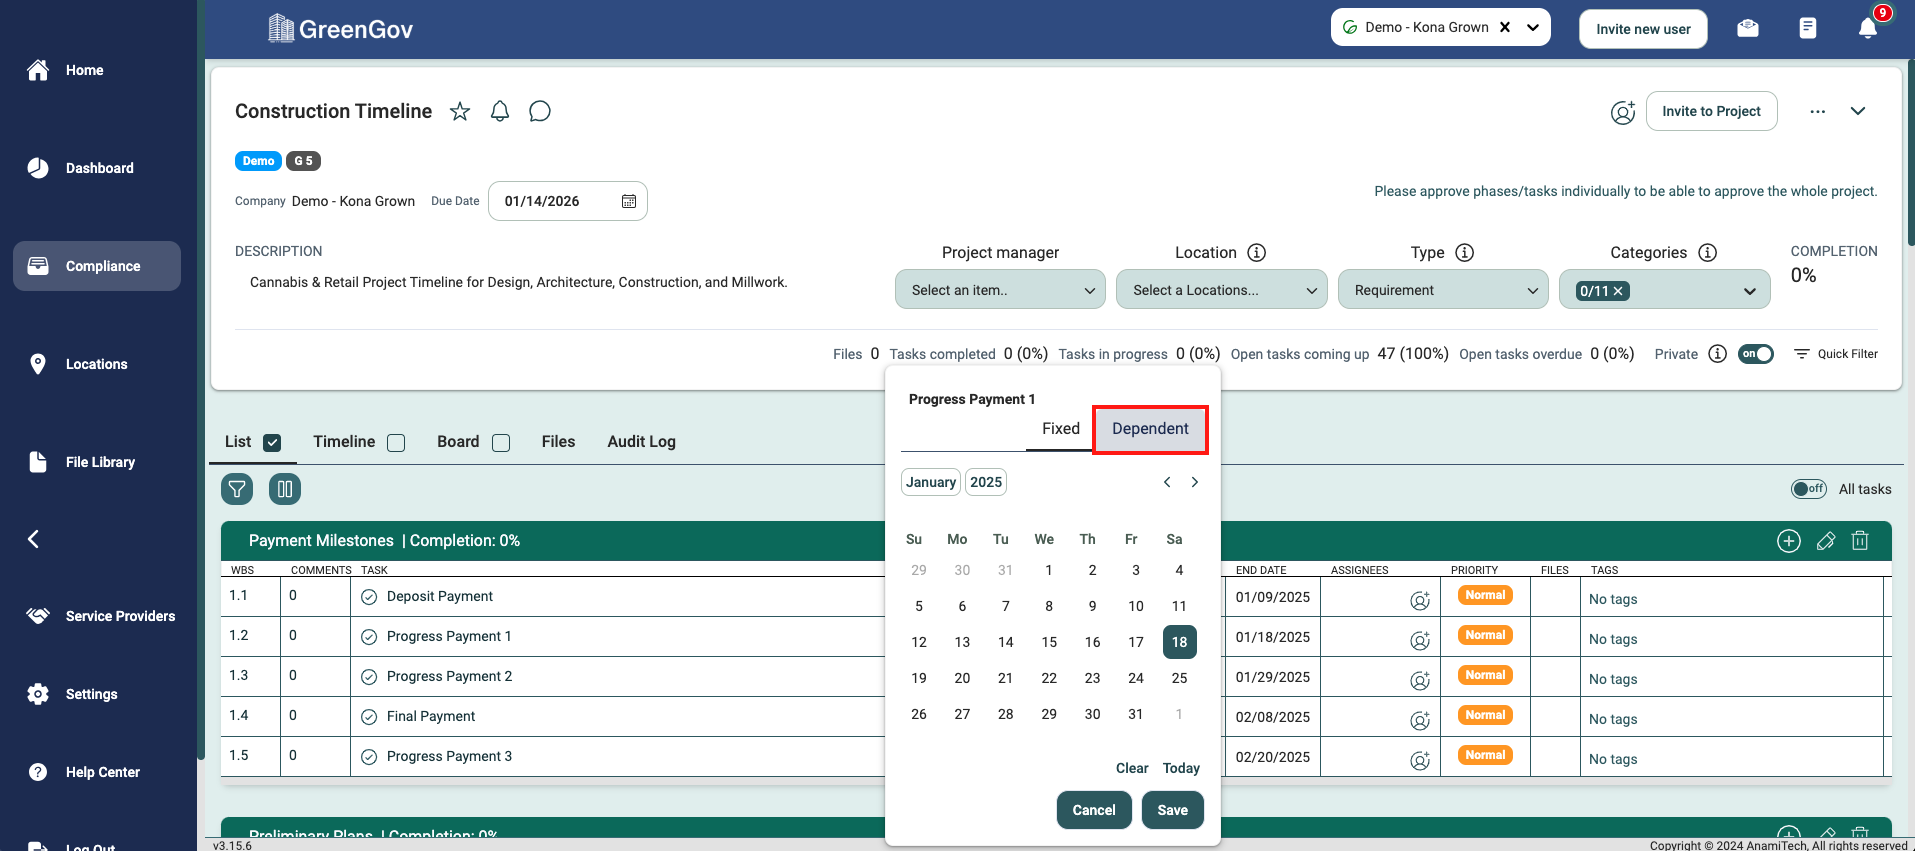1915x851 pixels.
Task: Open the January month selector
Action: [x=930, y=482]
